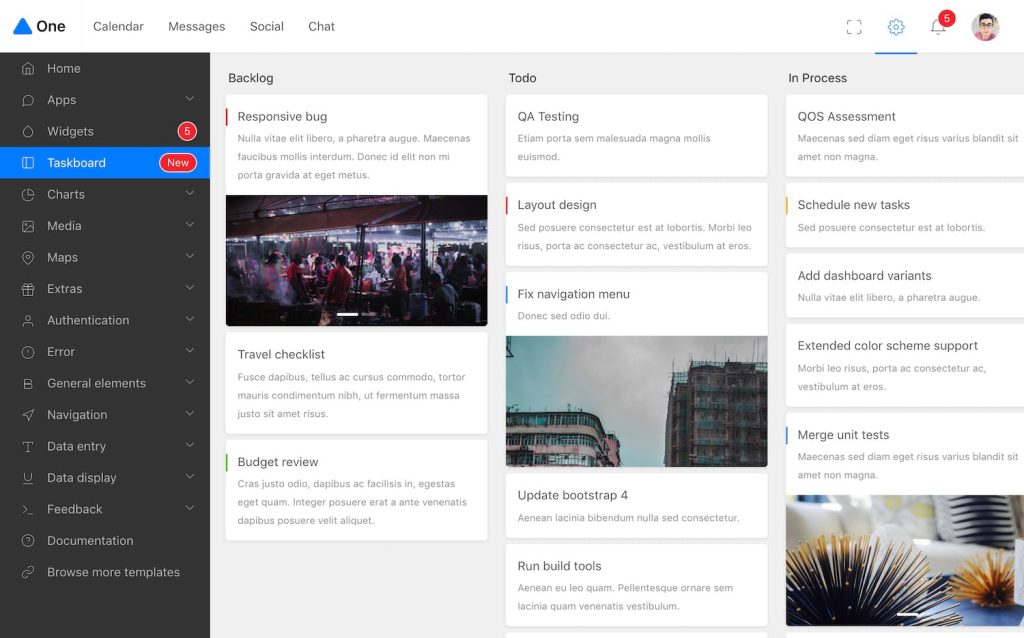
Task: Enter fullscreen mode via the expand icon
Action: click(853, 27)
